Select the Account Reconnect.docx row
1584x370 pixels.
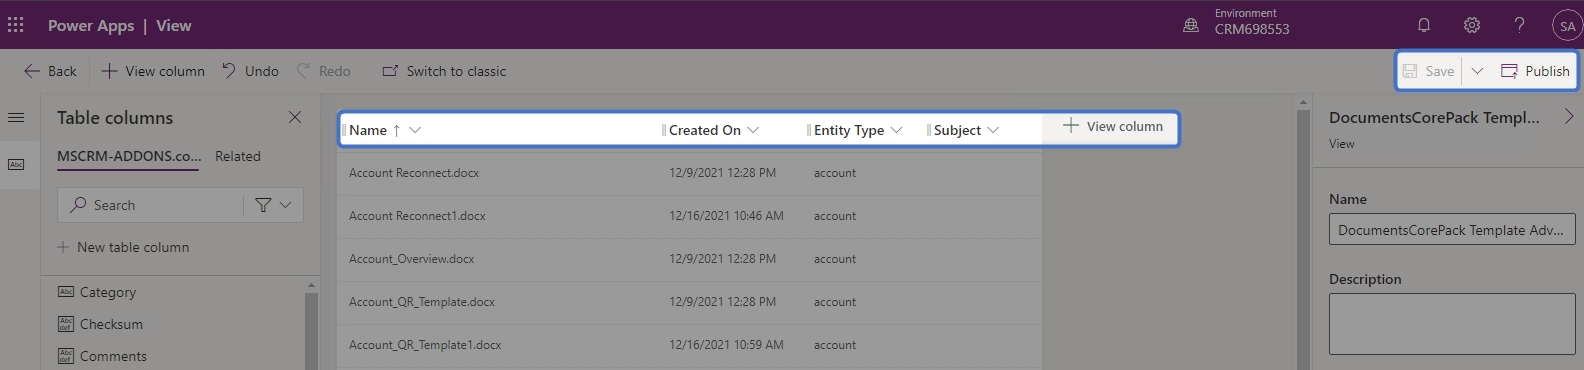coord(689,173)
